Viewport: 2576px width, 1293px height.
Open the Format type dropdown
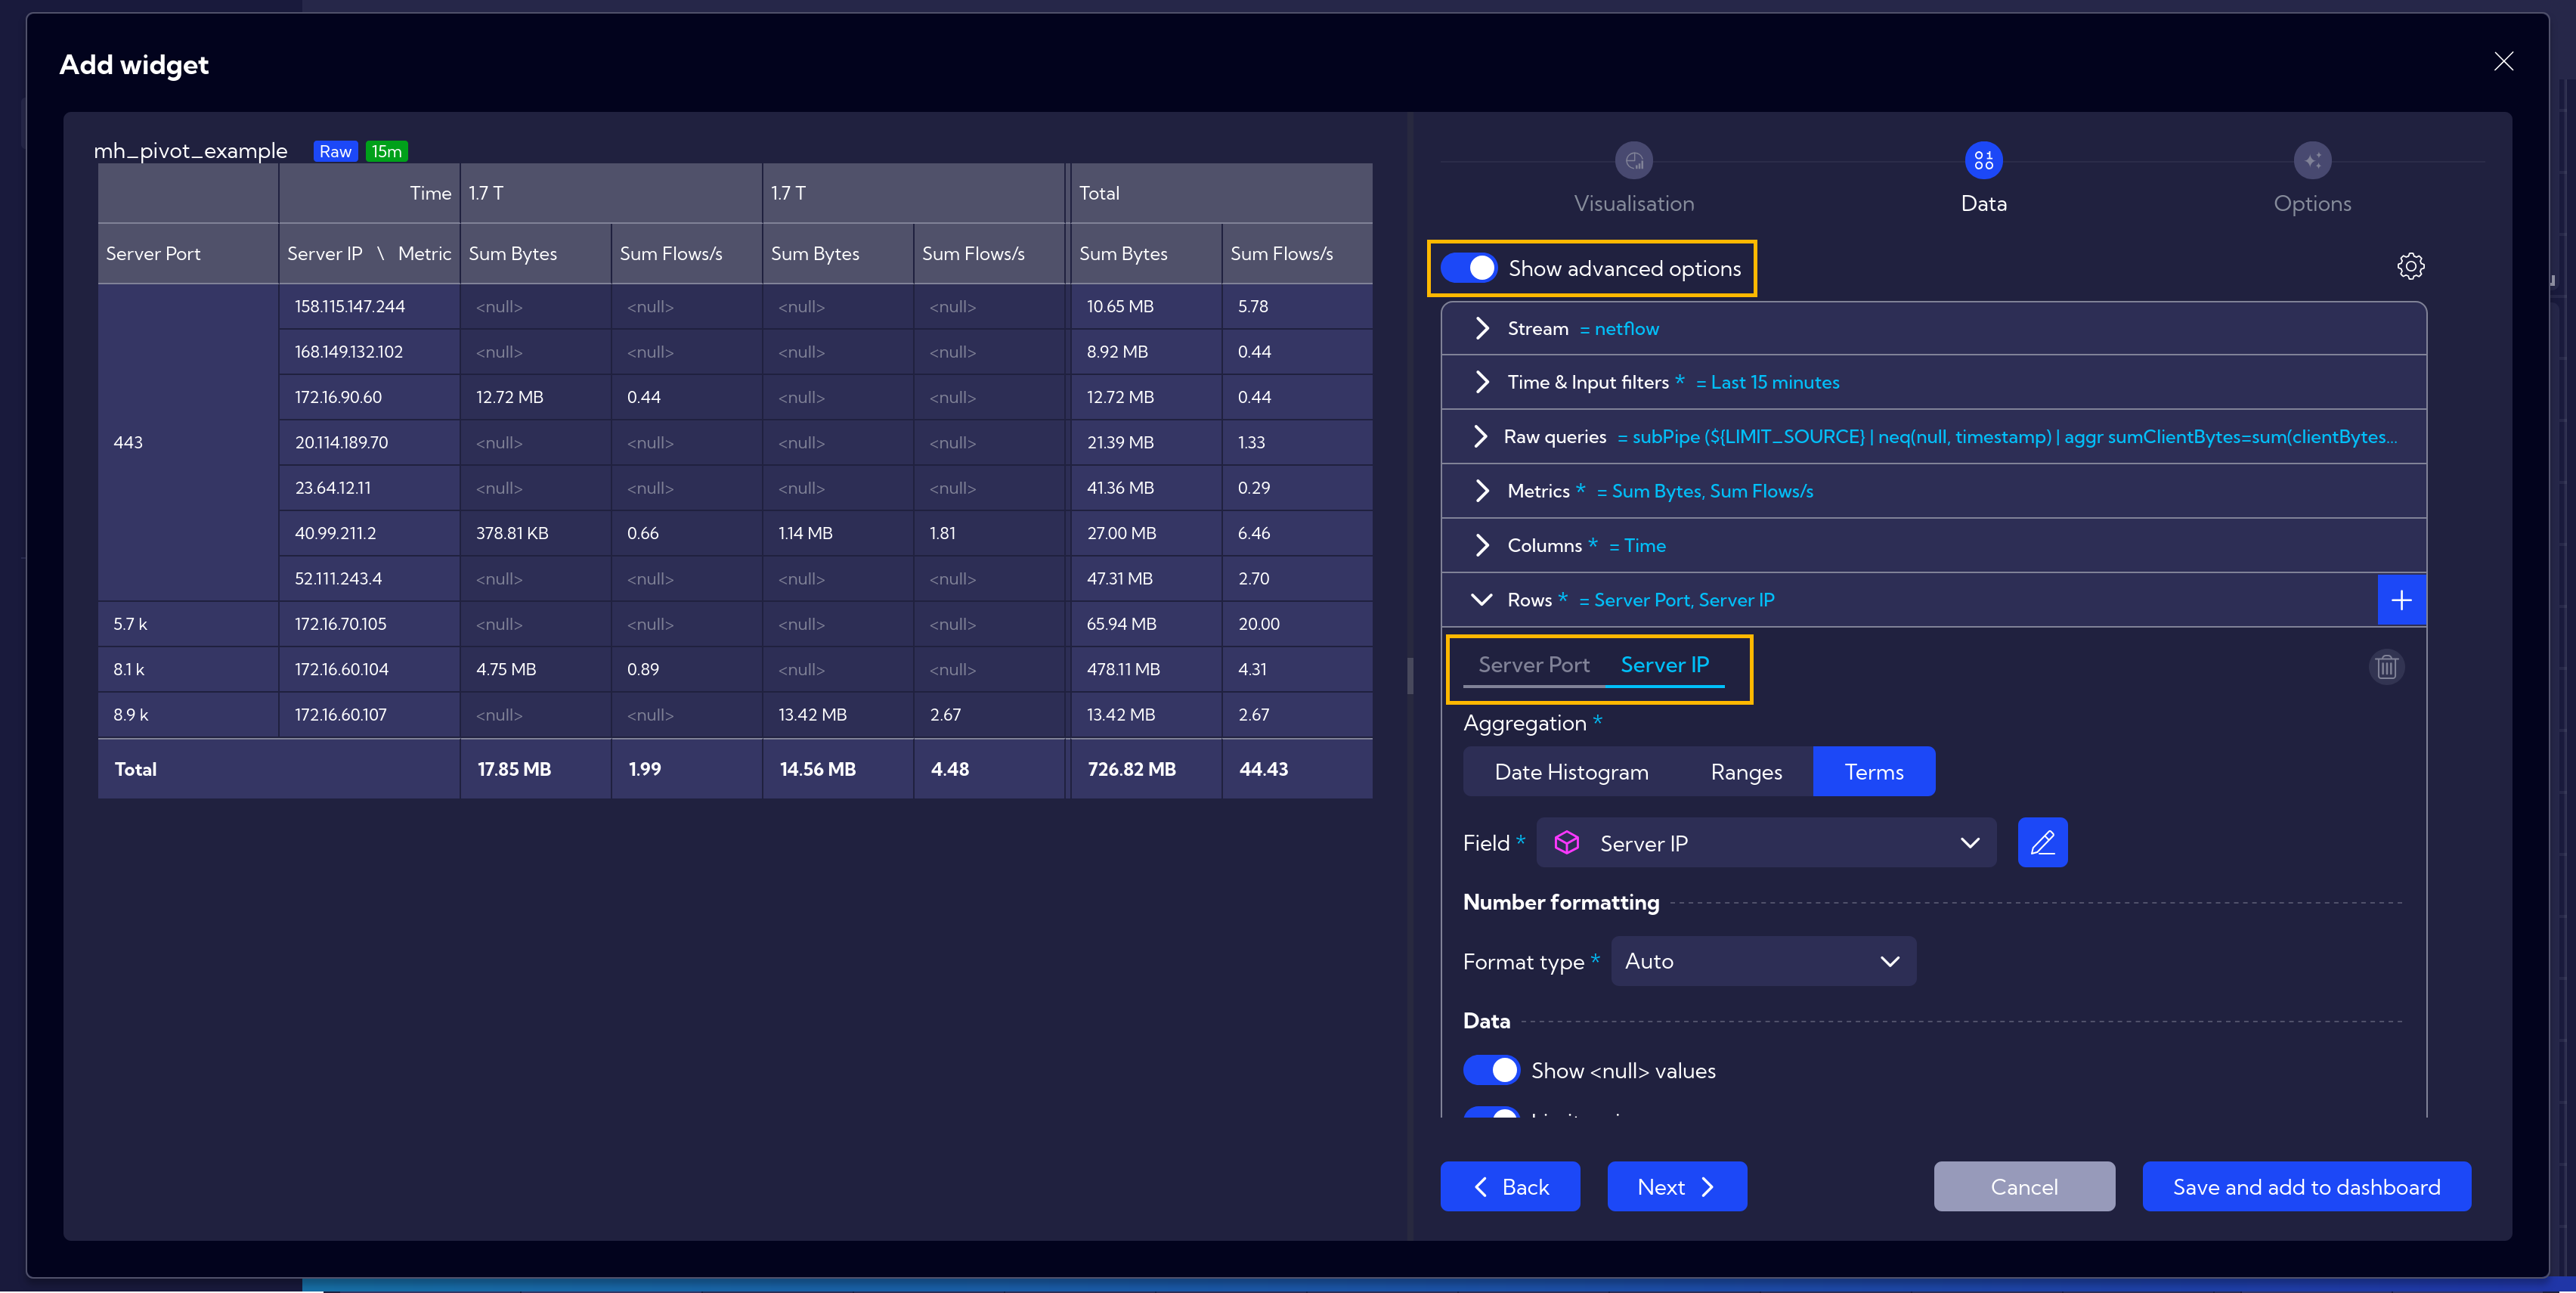[1763, 961]
